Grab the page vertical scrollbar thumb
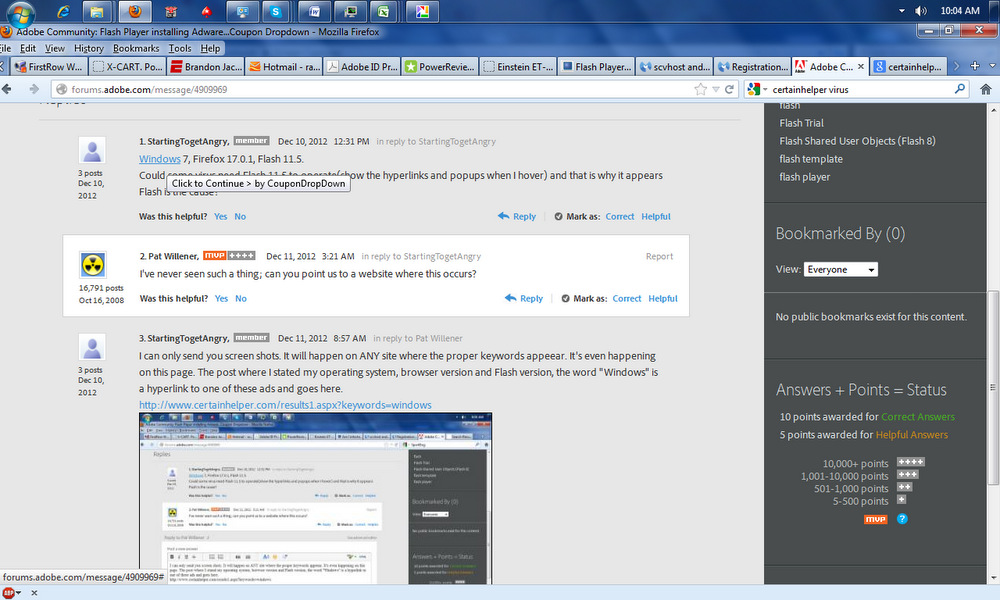Viewport: 1000px width, 600px height. tap(993, 388)
